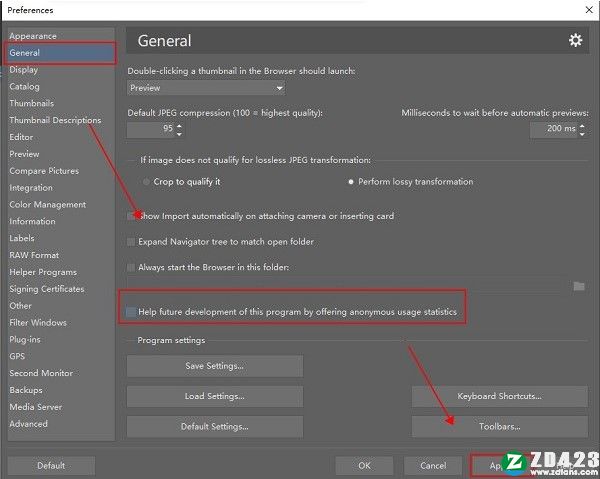This screenshot has width=600, height=479.
Task: Open Color Management preferences
Action: 48,205
